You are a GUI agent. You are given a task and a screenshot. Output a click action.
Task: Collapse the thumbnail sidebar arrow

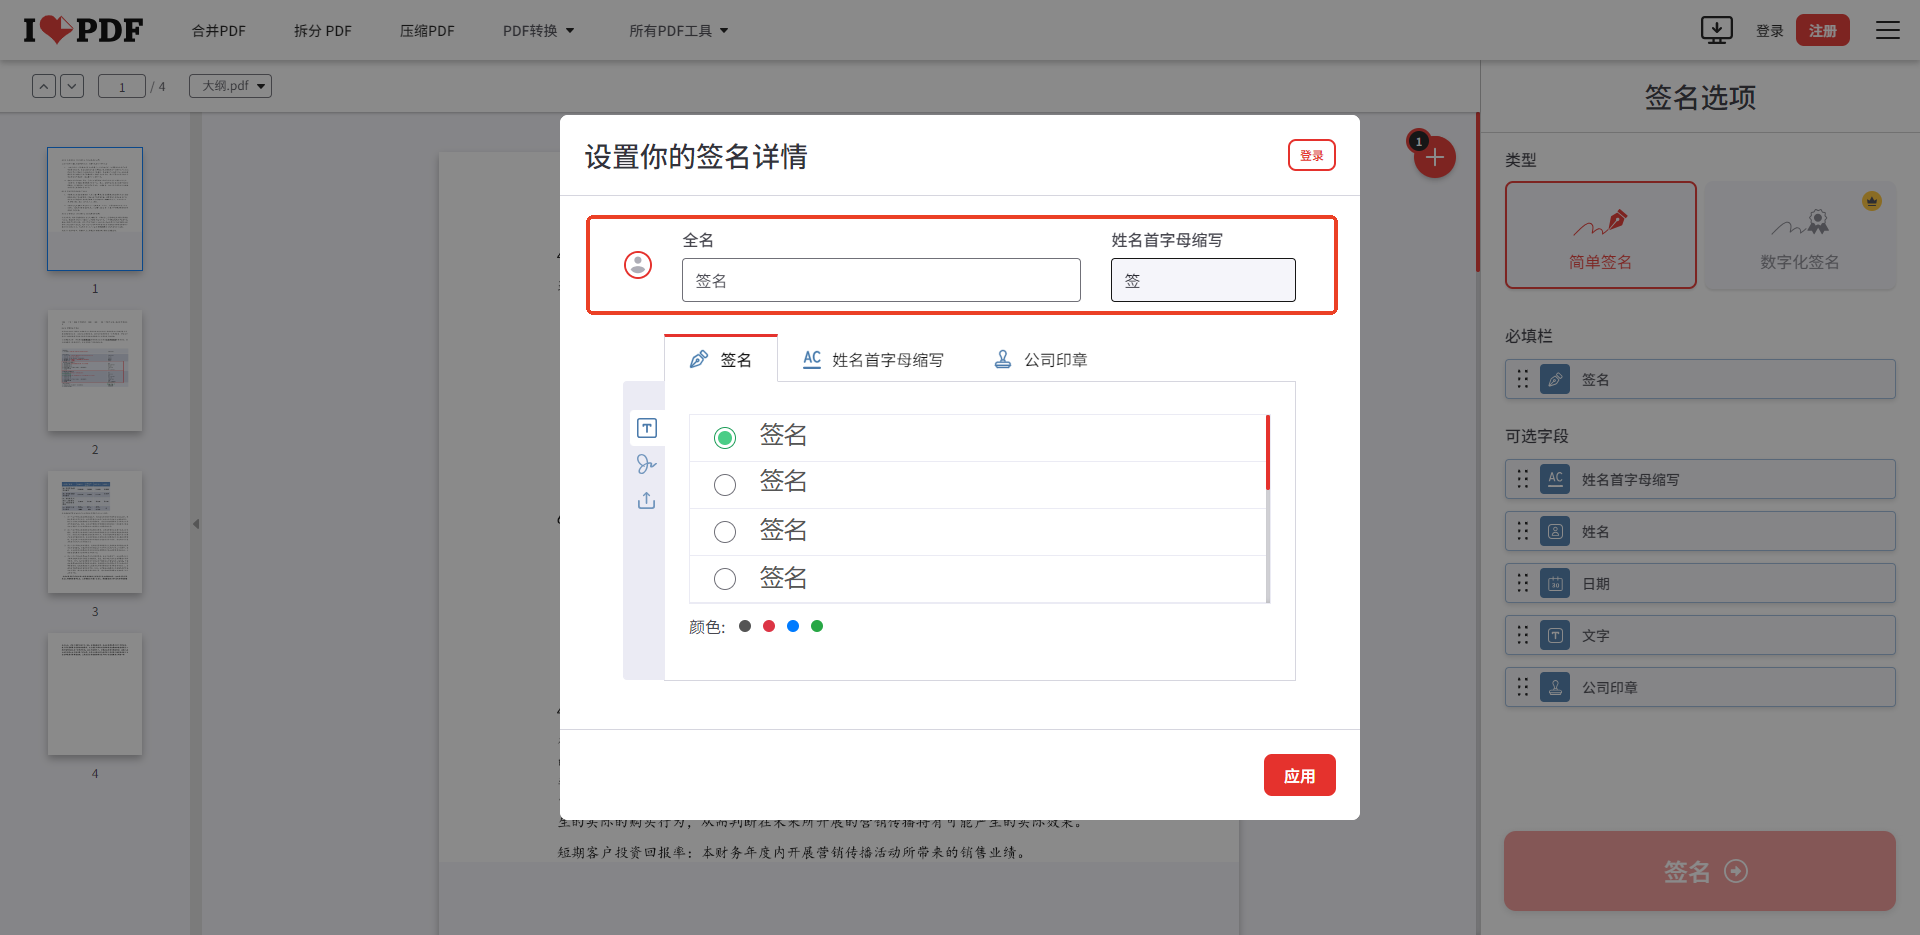pyautogui.click(x=196, y=523)
